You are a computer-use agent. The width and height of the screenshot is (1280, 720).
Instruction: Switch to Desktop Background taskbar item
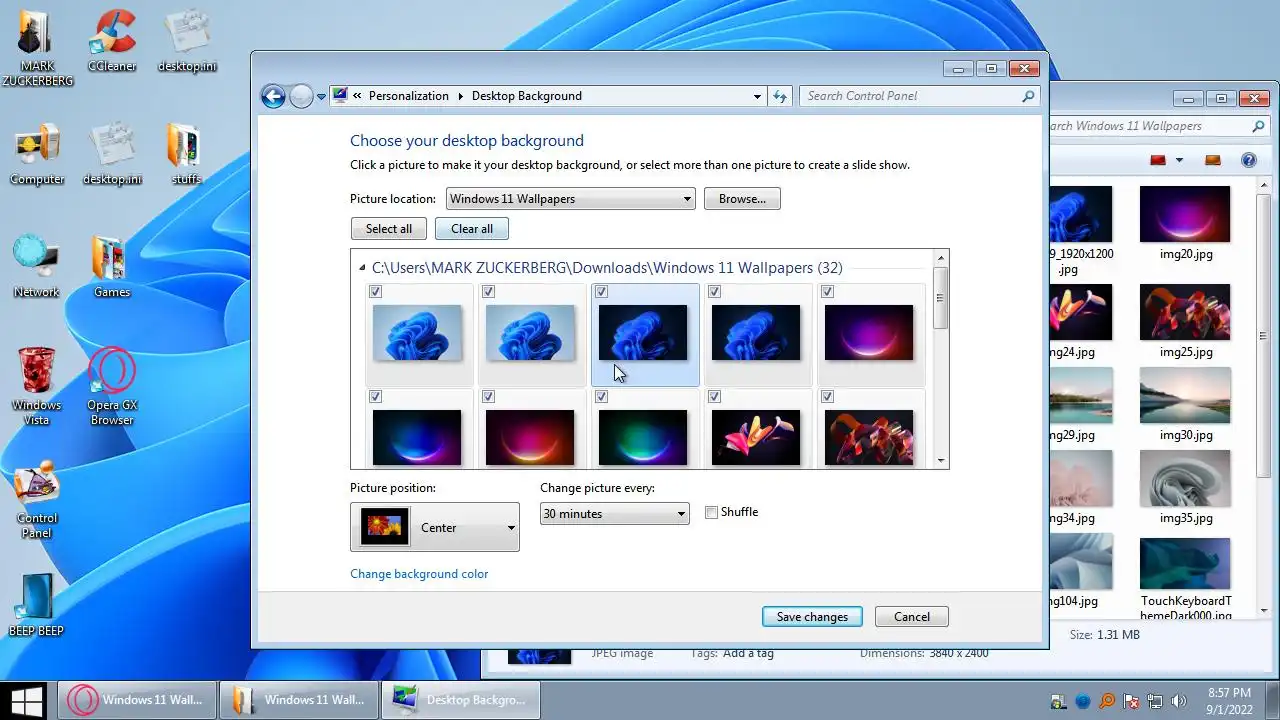tap(459, 700)
